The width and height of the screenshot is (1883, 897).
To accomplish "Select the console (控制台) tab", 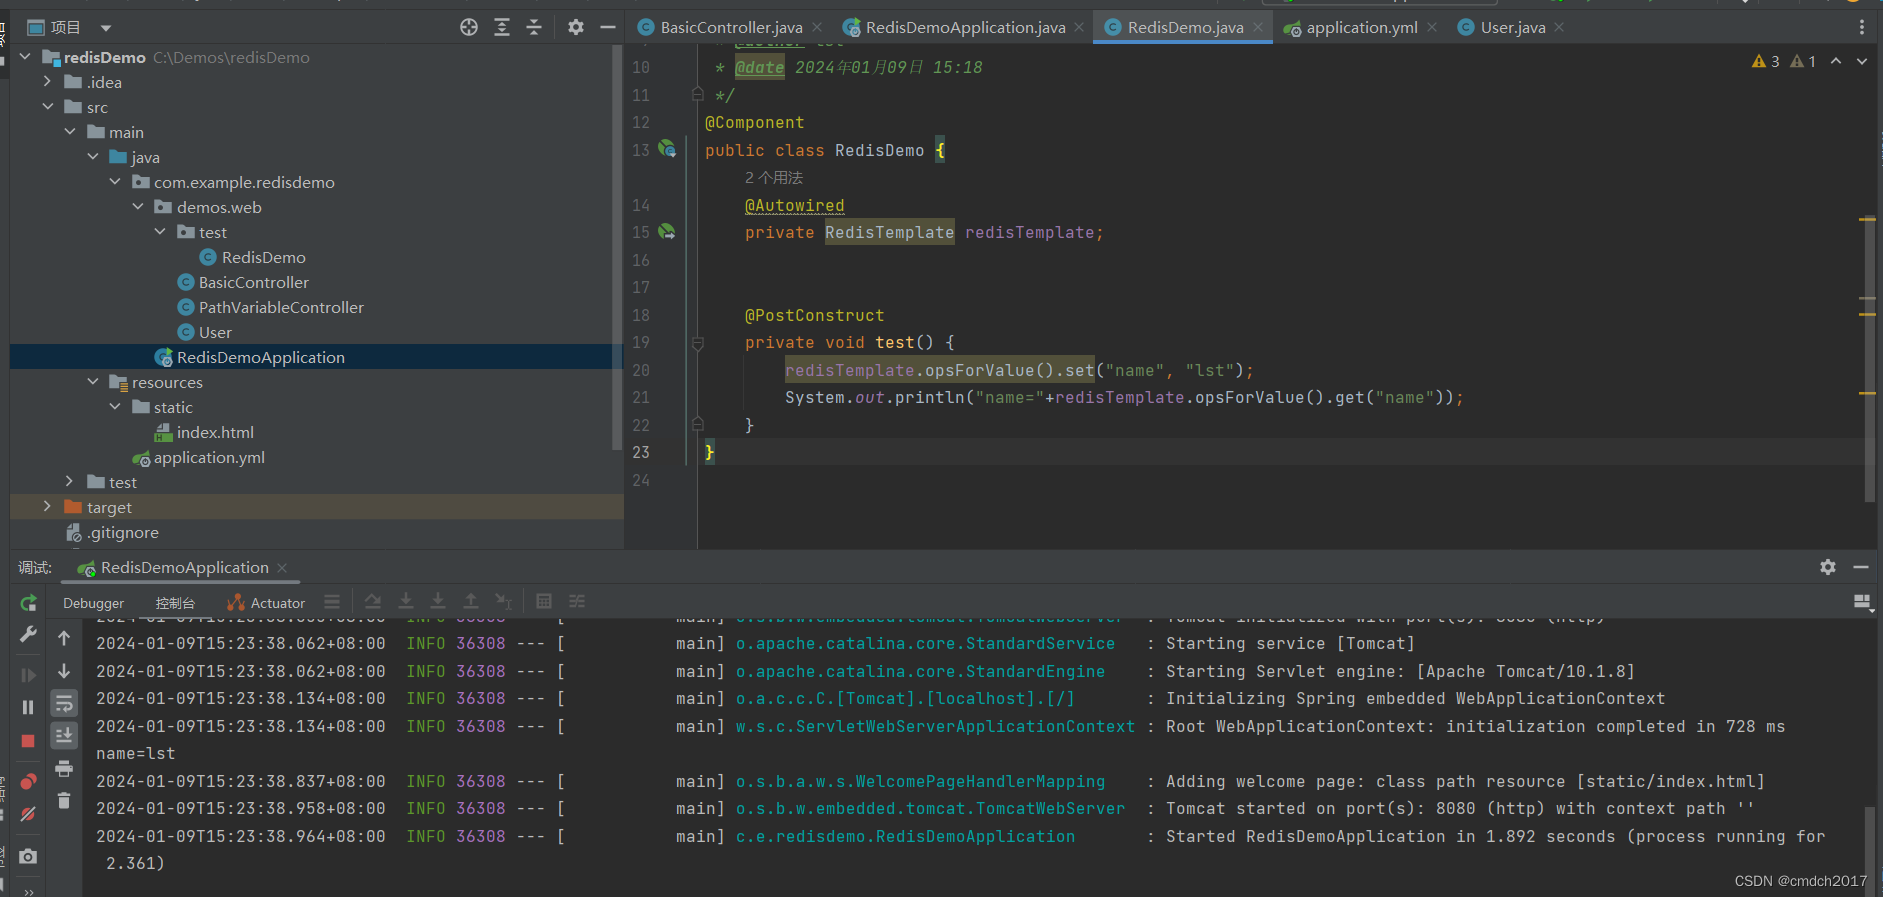I will pos(175,603).
